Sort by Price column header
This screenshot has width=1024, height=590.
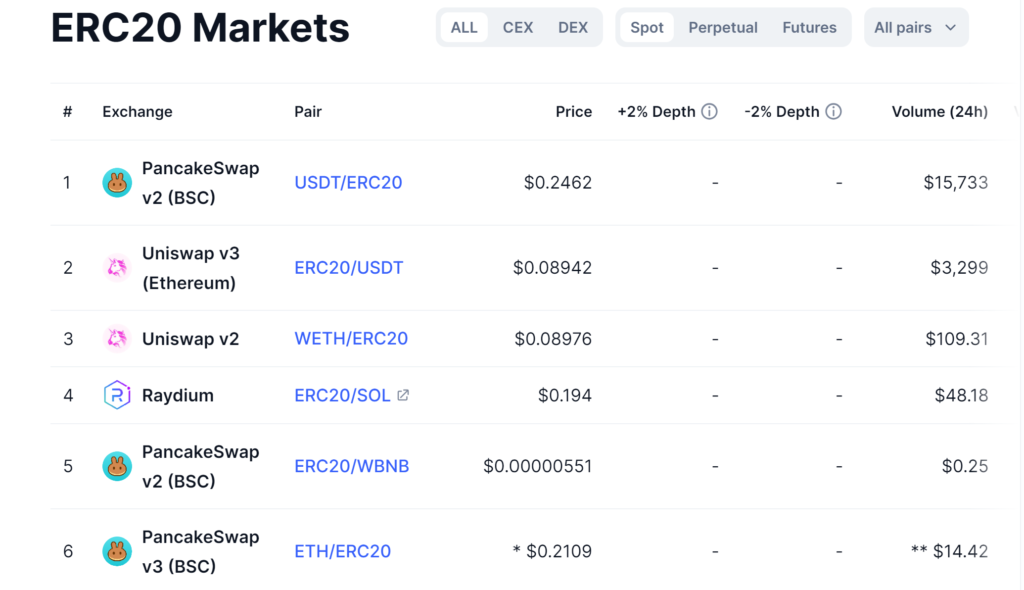[x=573, y=112]
